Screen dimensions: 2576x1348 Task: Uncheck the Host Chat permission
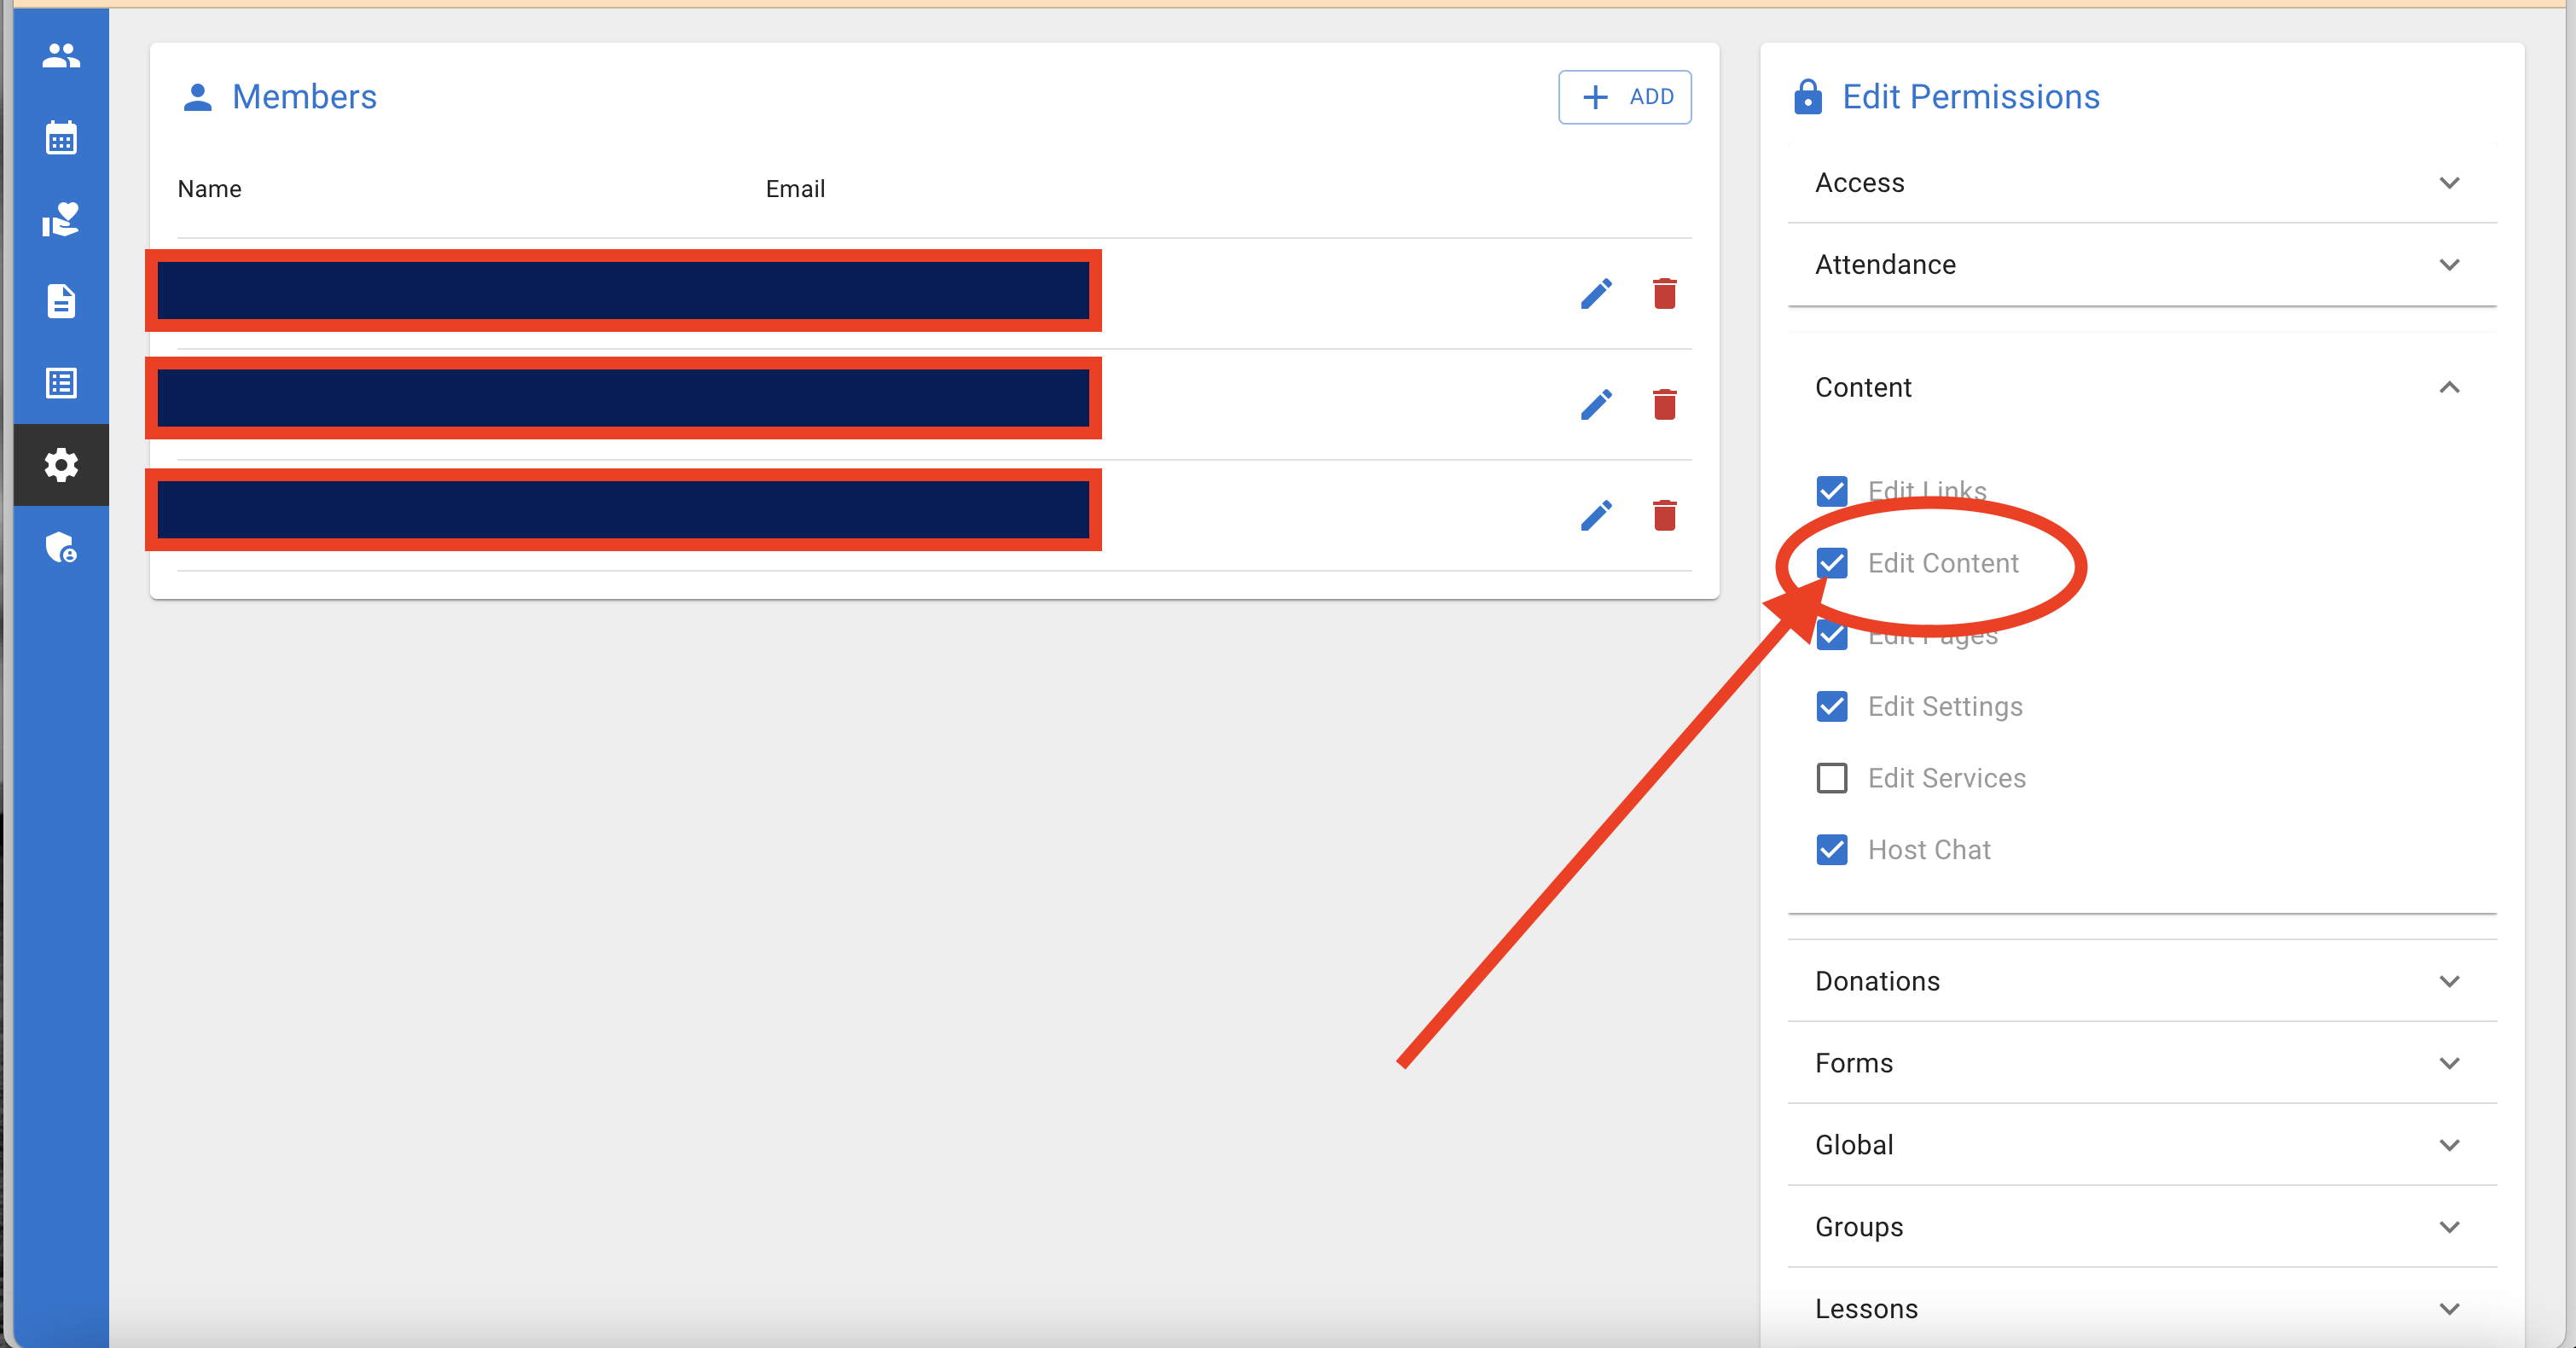1831,849
